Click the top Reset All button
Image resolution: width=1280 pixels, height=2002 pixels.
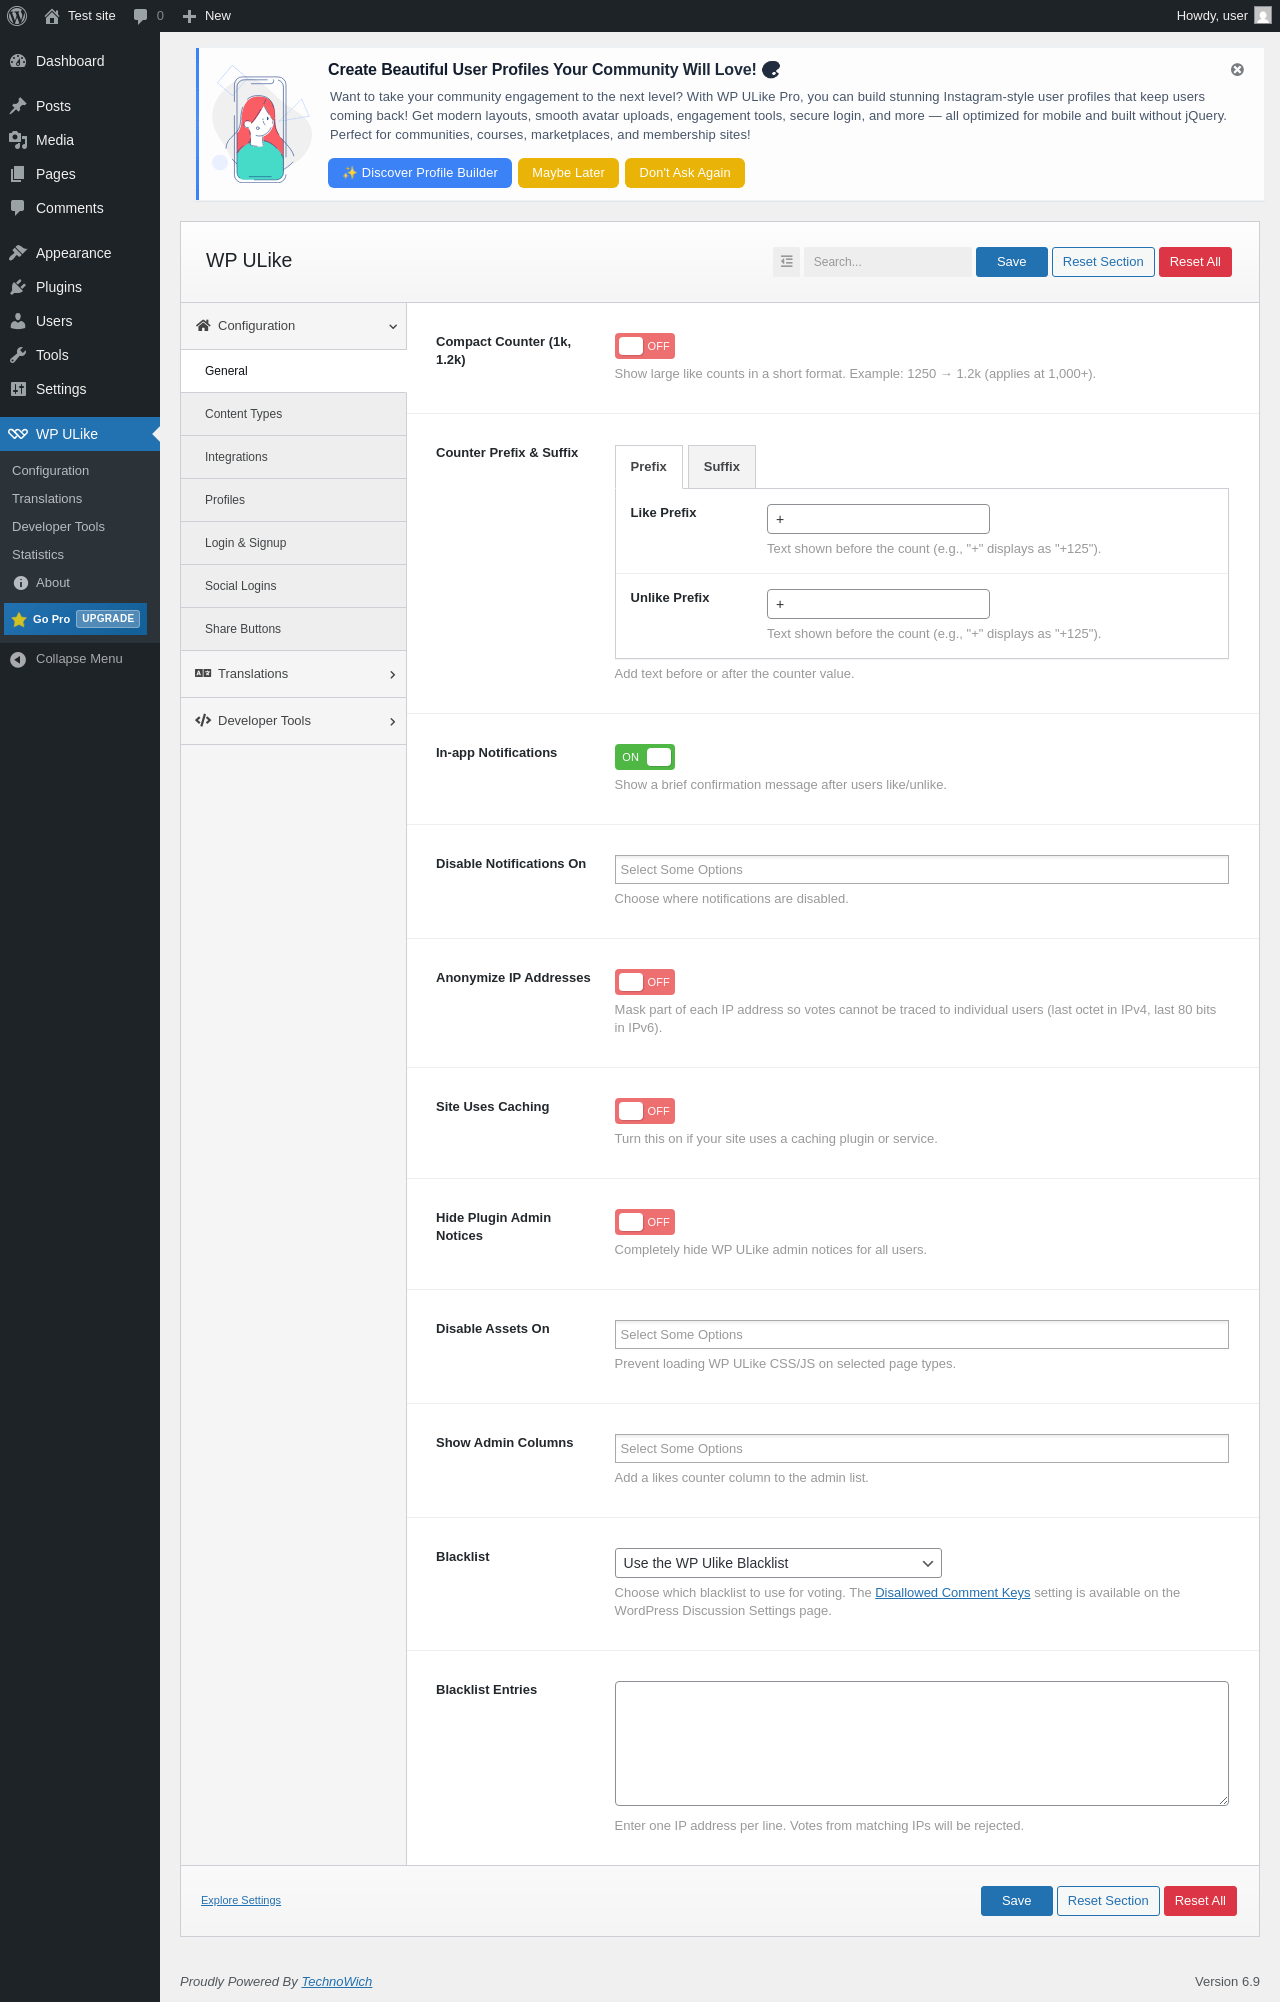coord(1195,262)
